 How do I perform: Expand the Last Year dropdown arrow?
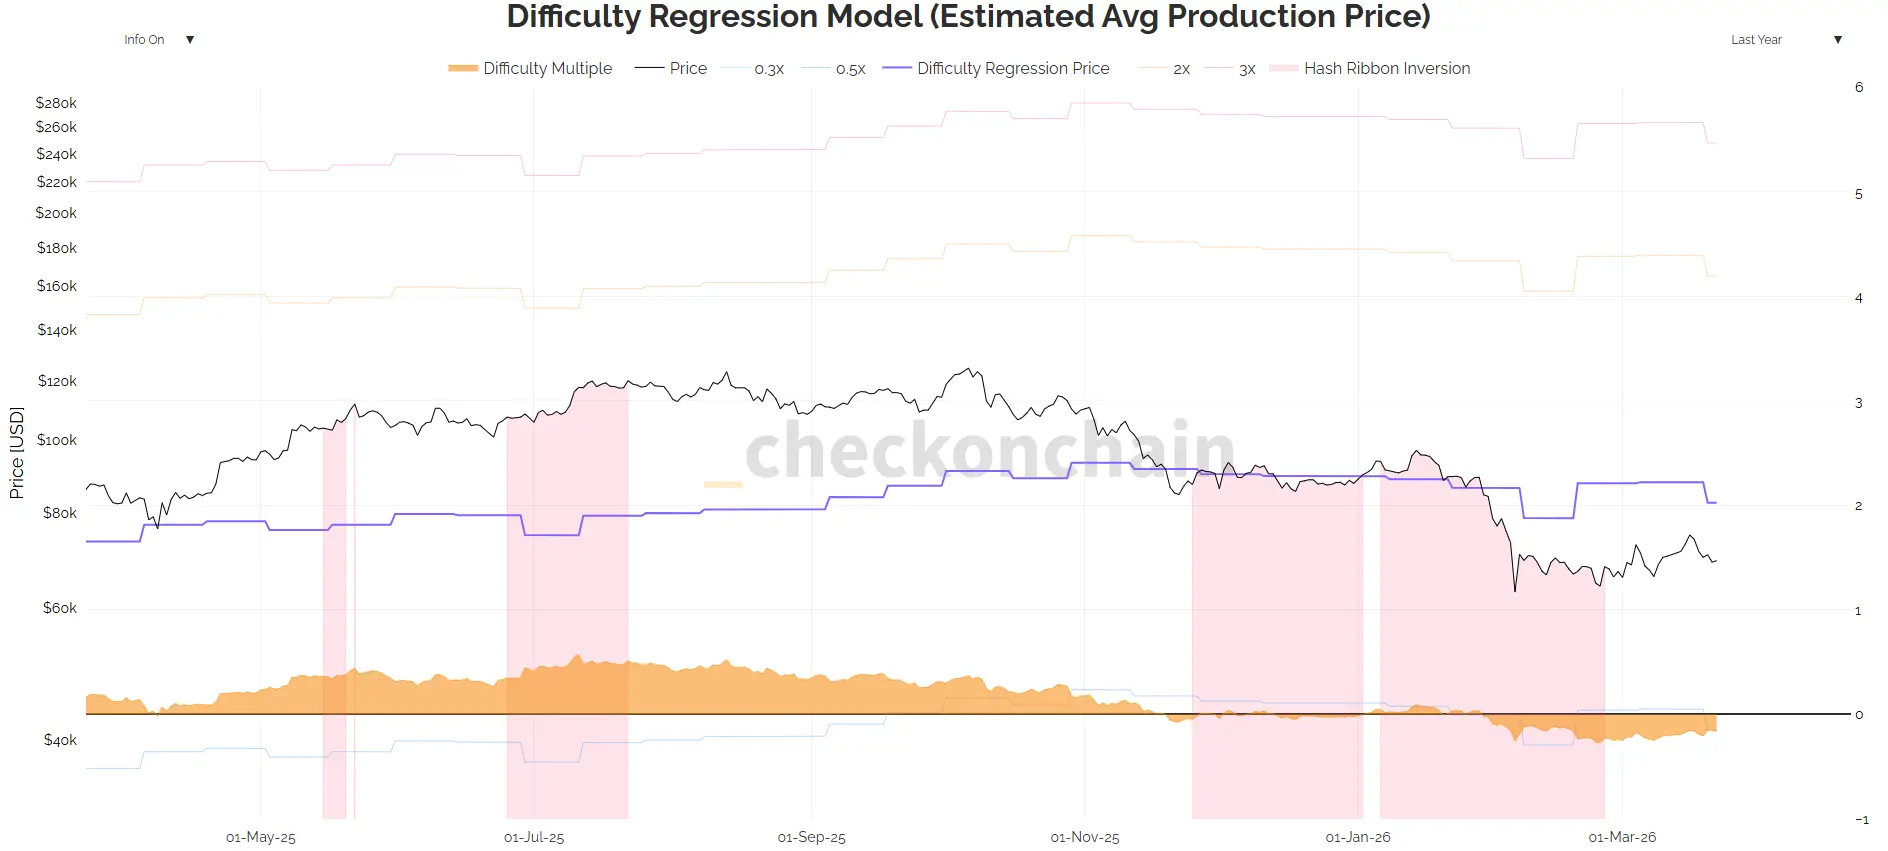pos(1838,39)
